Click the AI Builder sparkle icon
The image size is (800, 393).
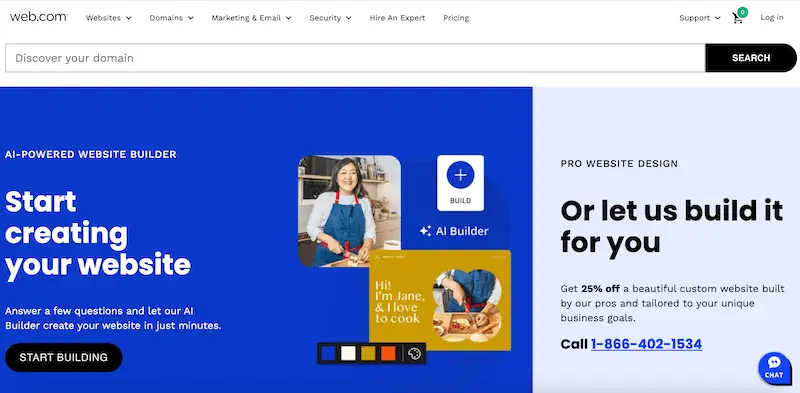(x=425, y=231)
